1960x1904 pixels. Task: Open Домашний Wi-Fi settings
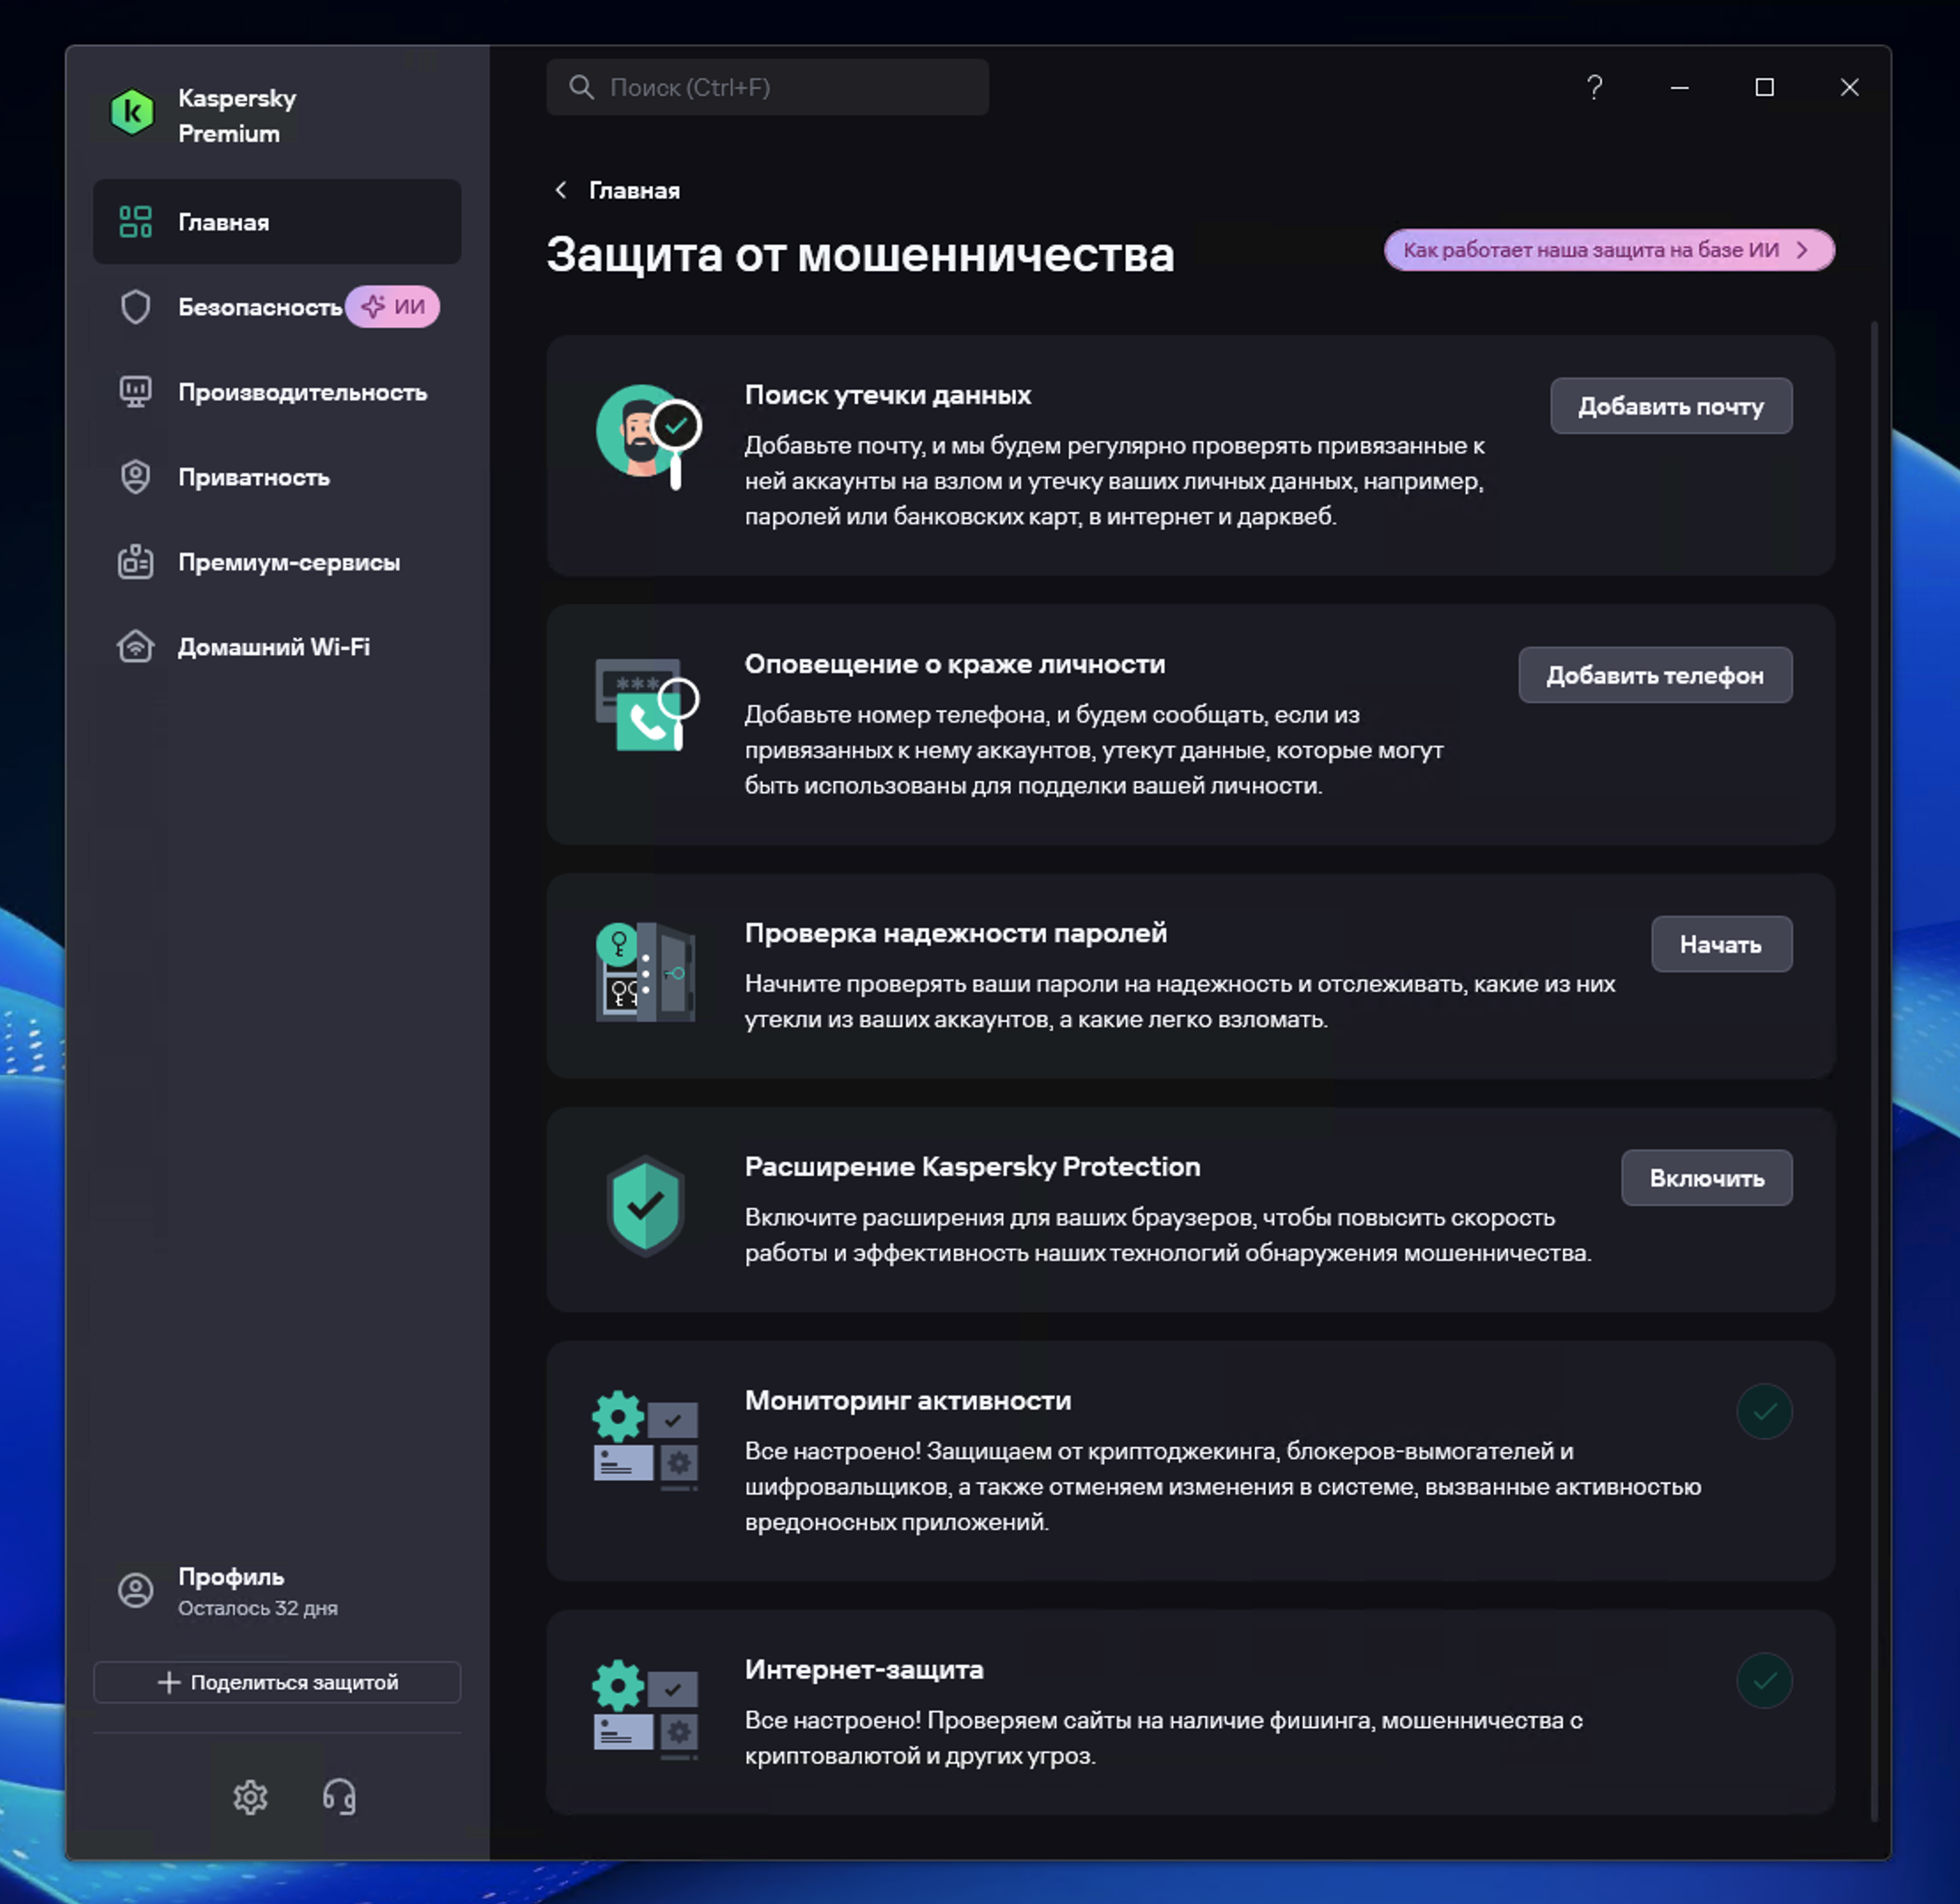click(273, 647)
